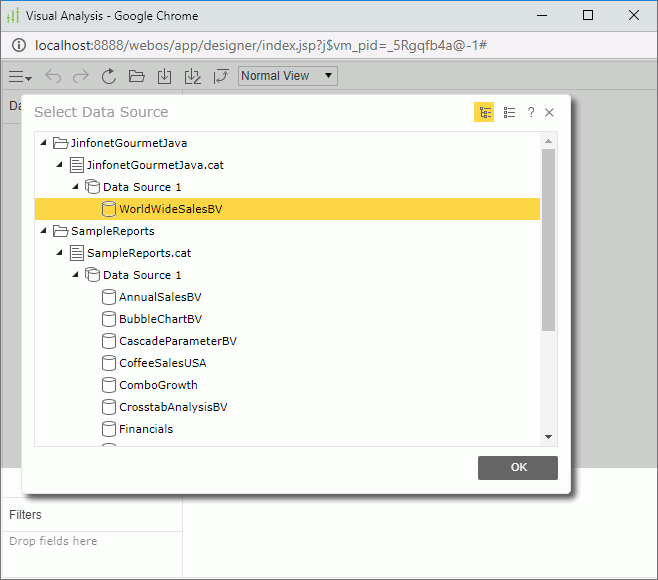Click the Open folder icon

[136, 76]
